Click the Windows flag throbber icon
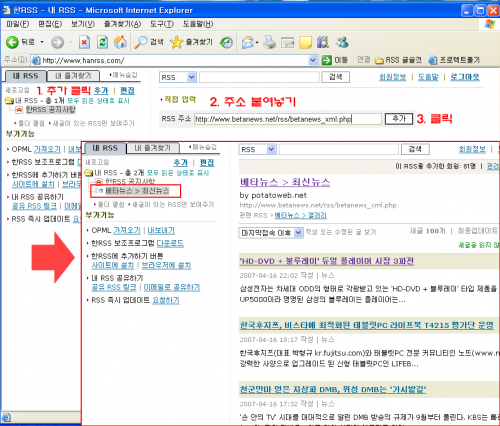 pyautogui.click(x=490, y=24)
